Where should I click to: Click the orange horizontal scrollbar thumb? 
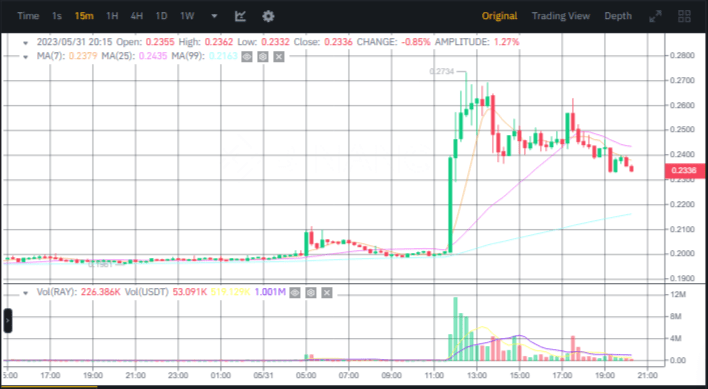click(49, 386)
